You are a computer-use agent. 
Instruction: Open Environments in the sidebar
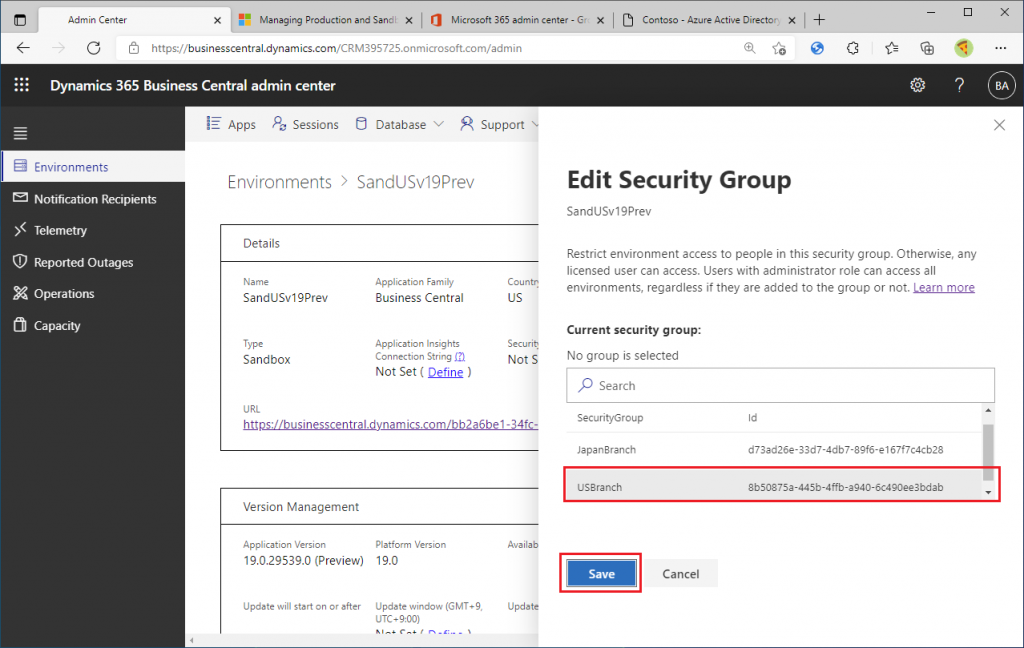pos(93,167)
